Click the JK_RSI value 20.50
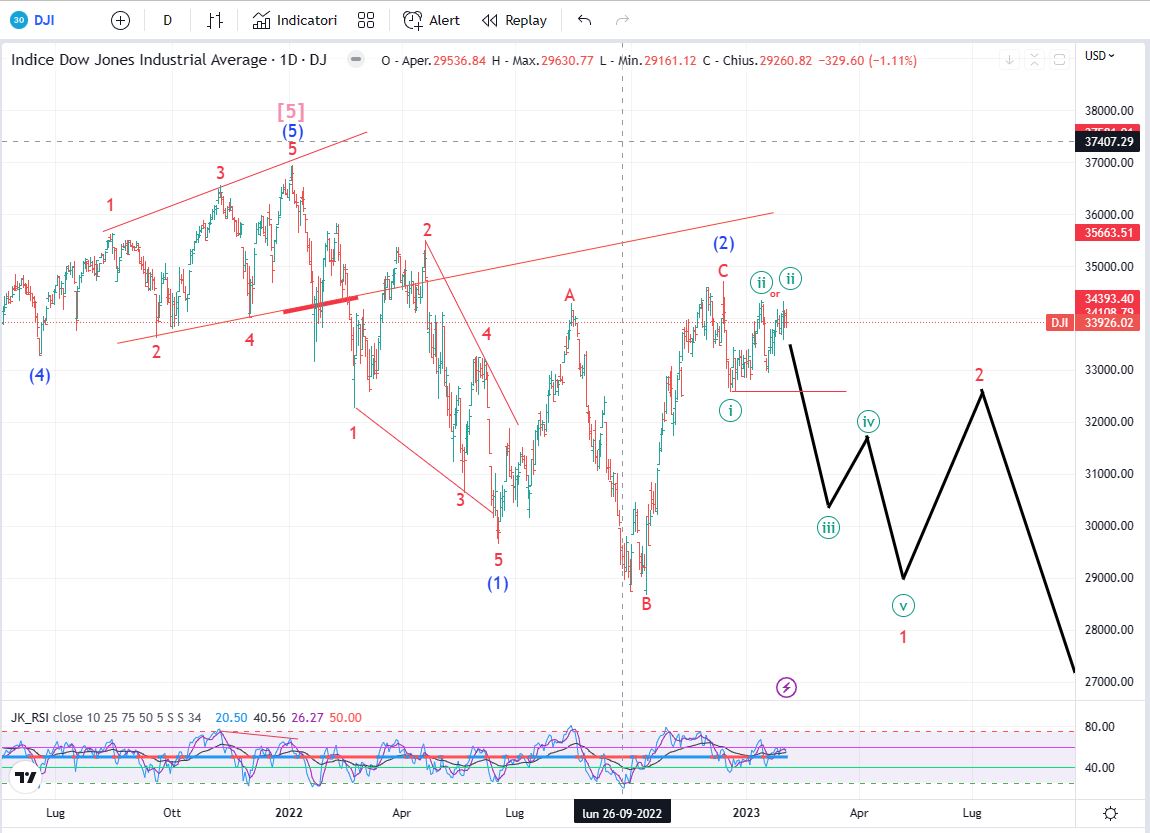This screenshot has height=833, width=1150. [231, 717]
